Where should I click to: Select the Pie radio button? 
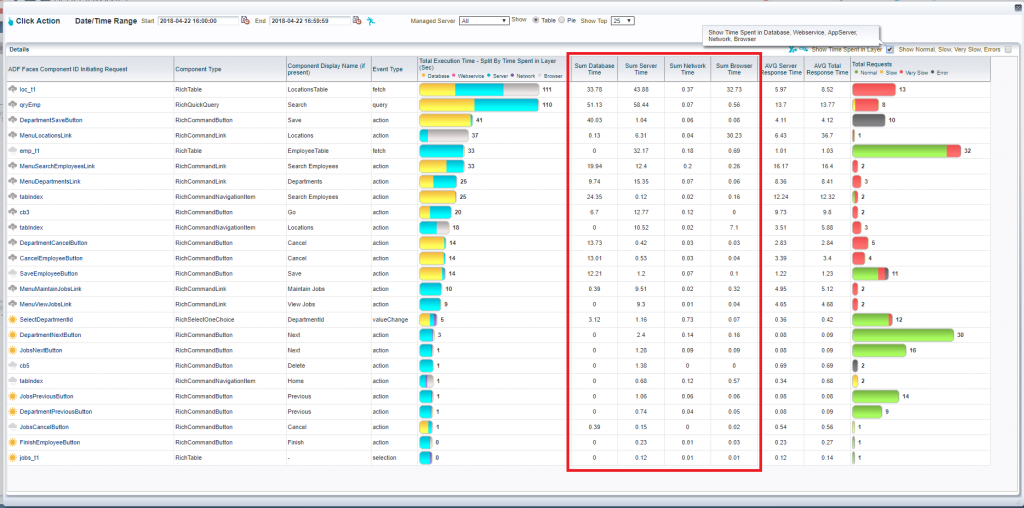pos(562,20)
